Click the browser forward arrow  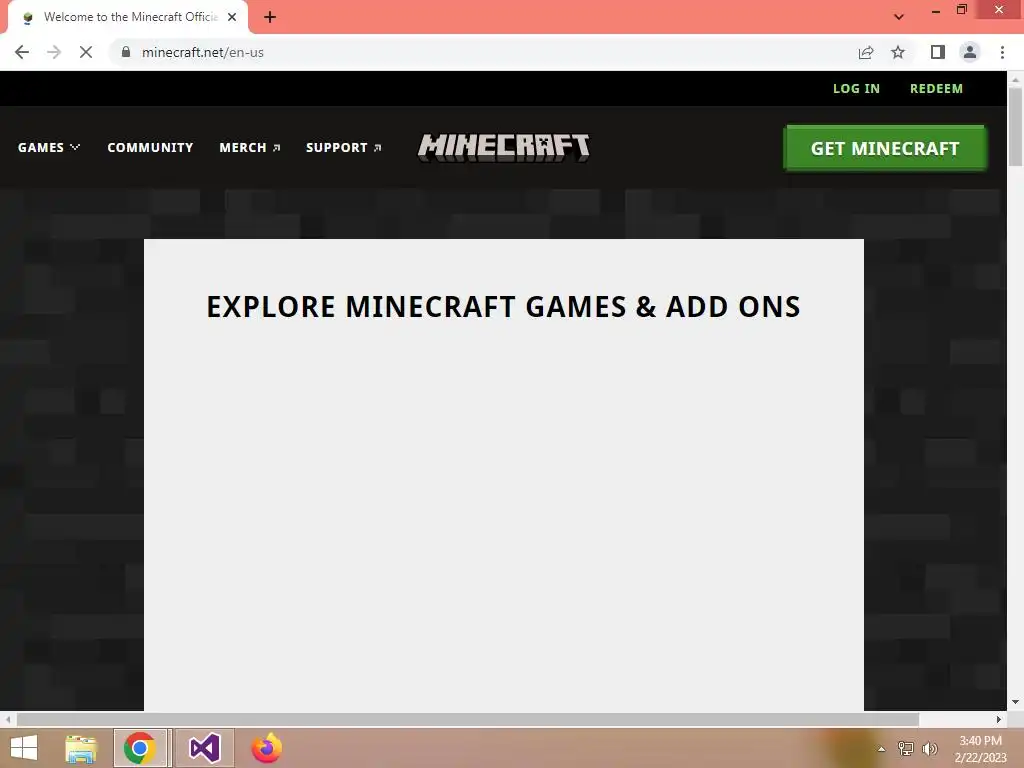point(54,52)
